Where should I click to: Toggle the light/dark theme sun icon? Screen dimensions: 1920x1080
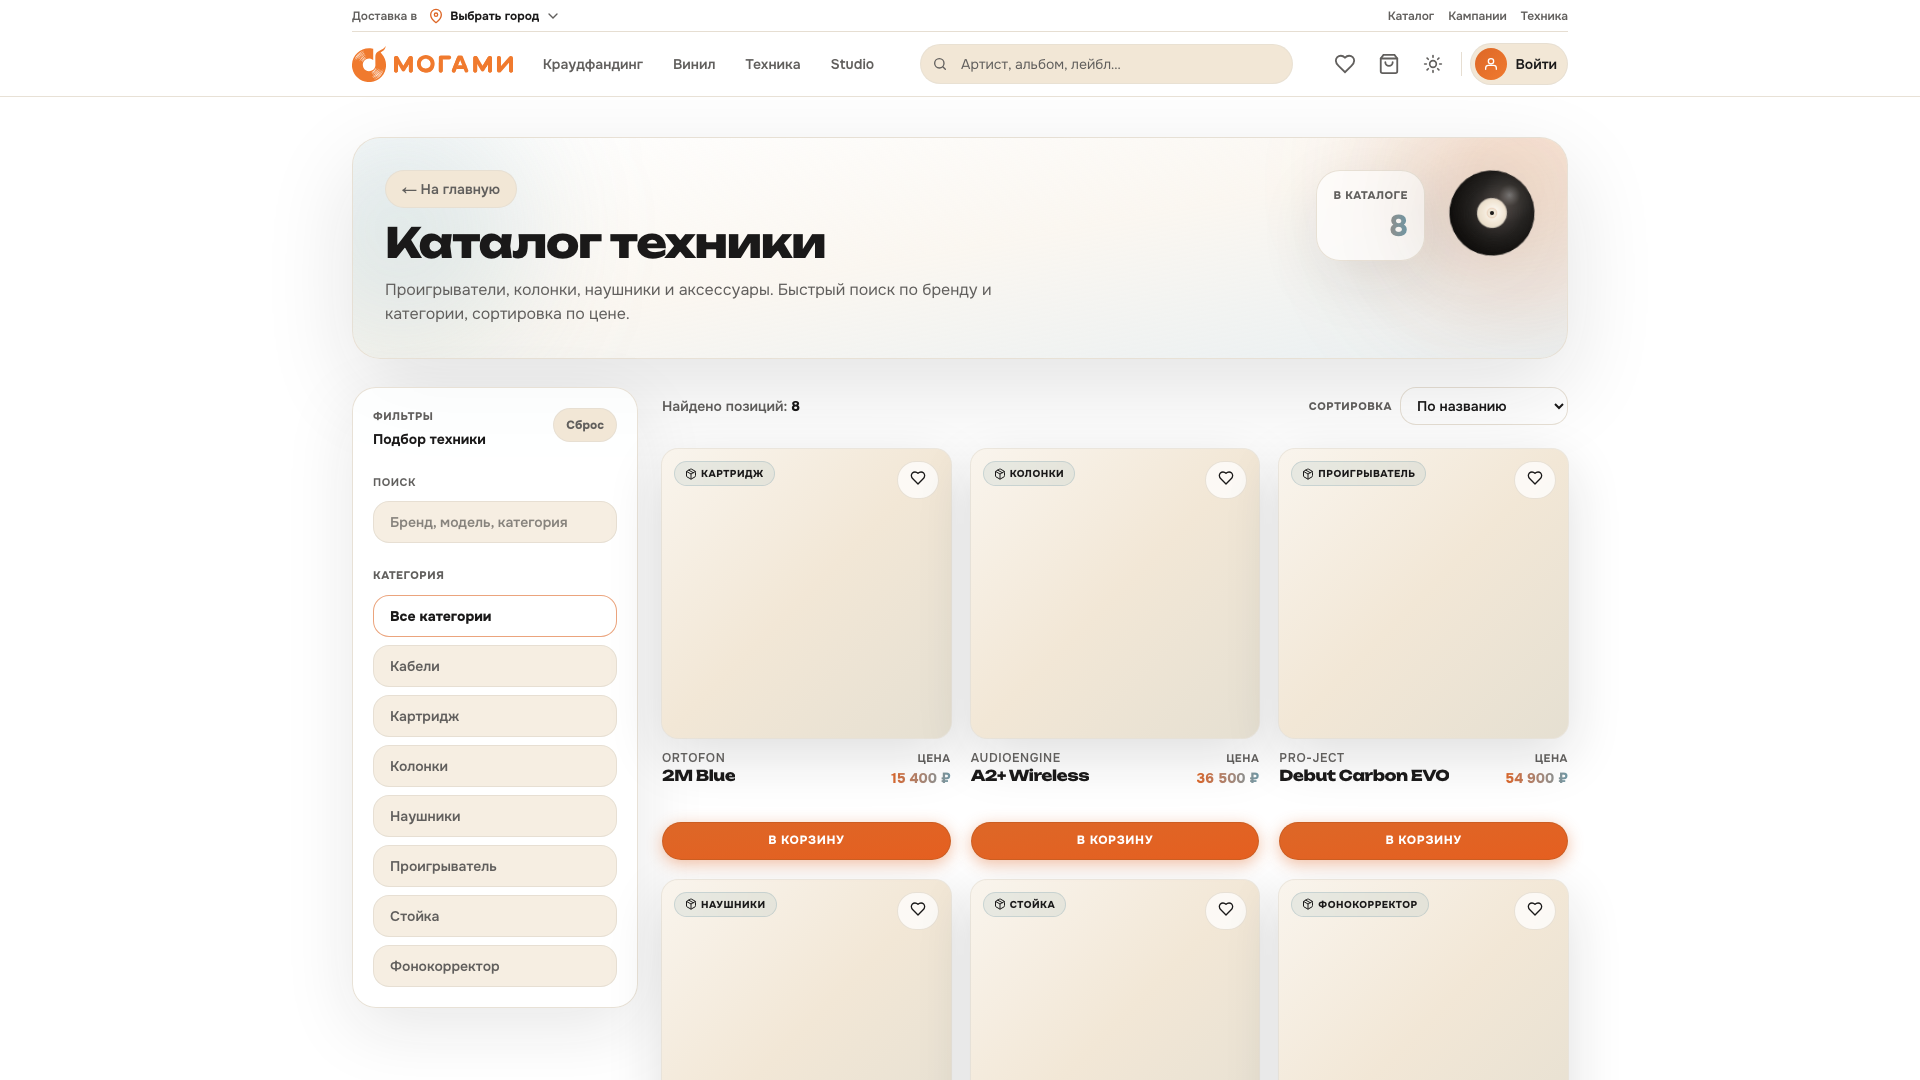pos(1433,64)
